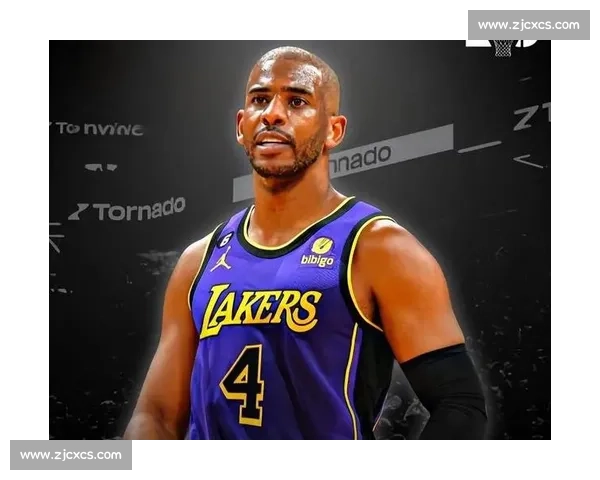Click the Jumpman logo on the jersey

pyautogui.click(x=221, y=260)
